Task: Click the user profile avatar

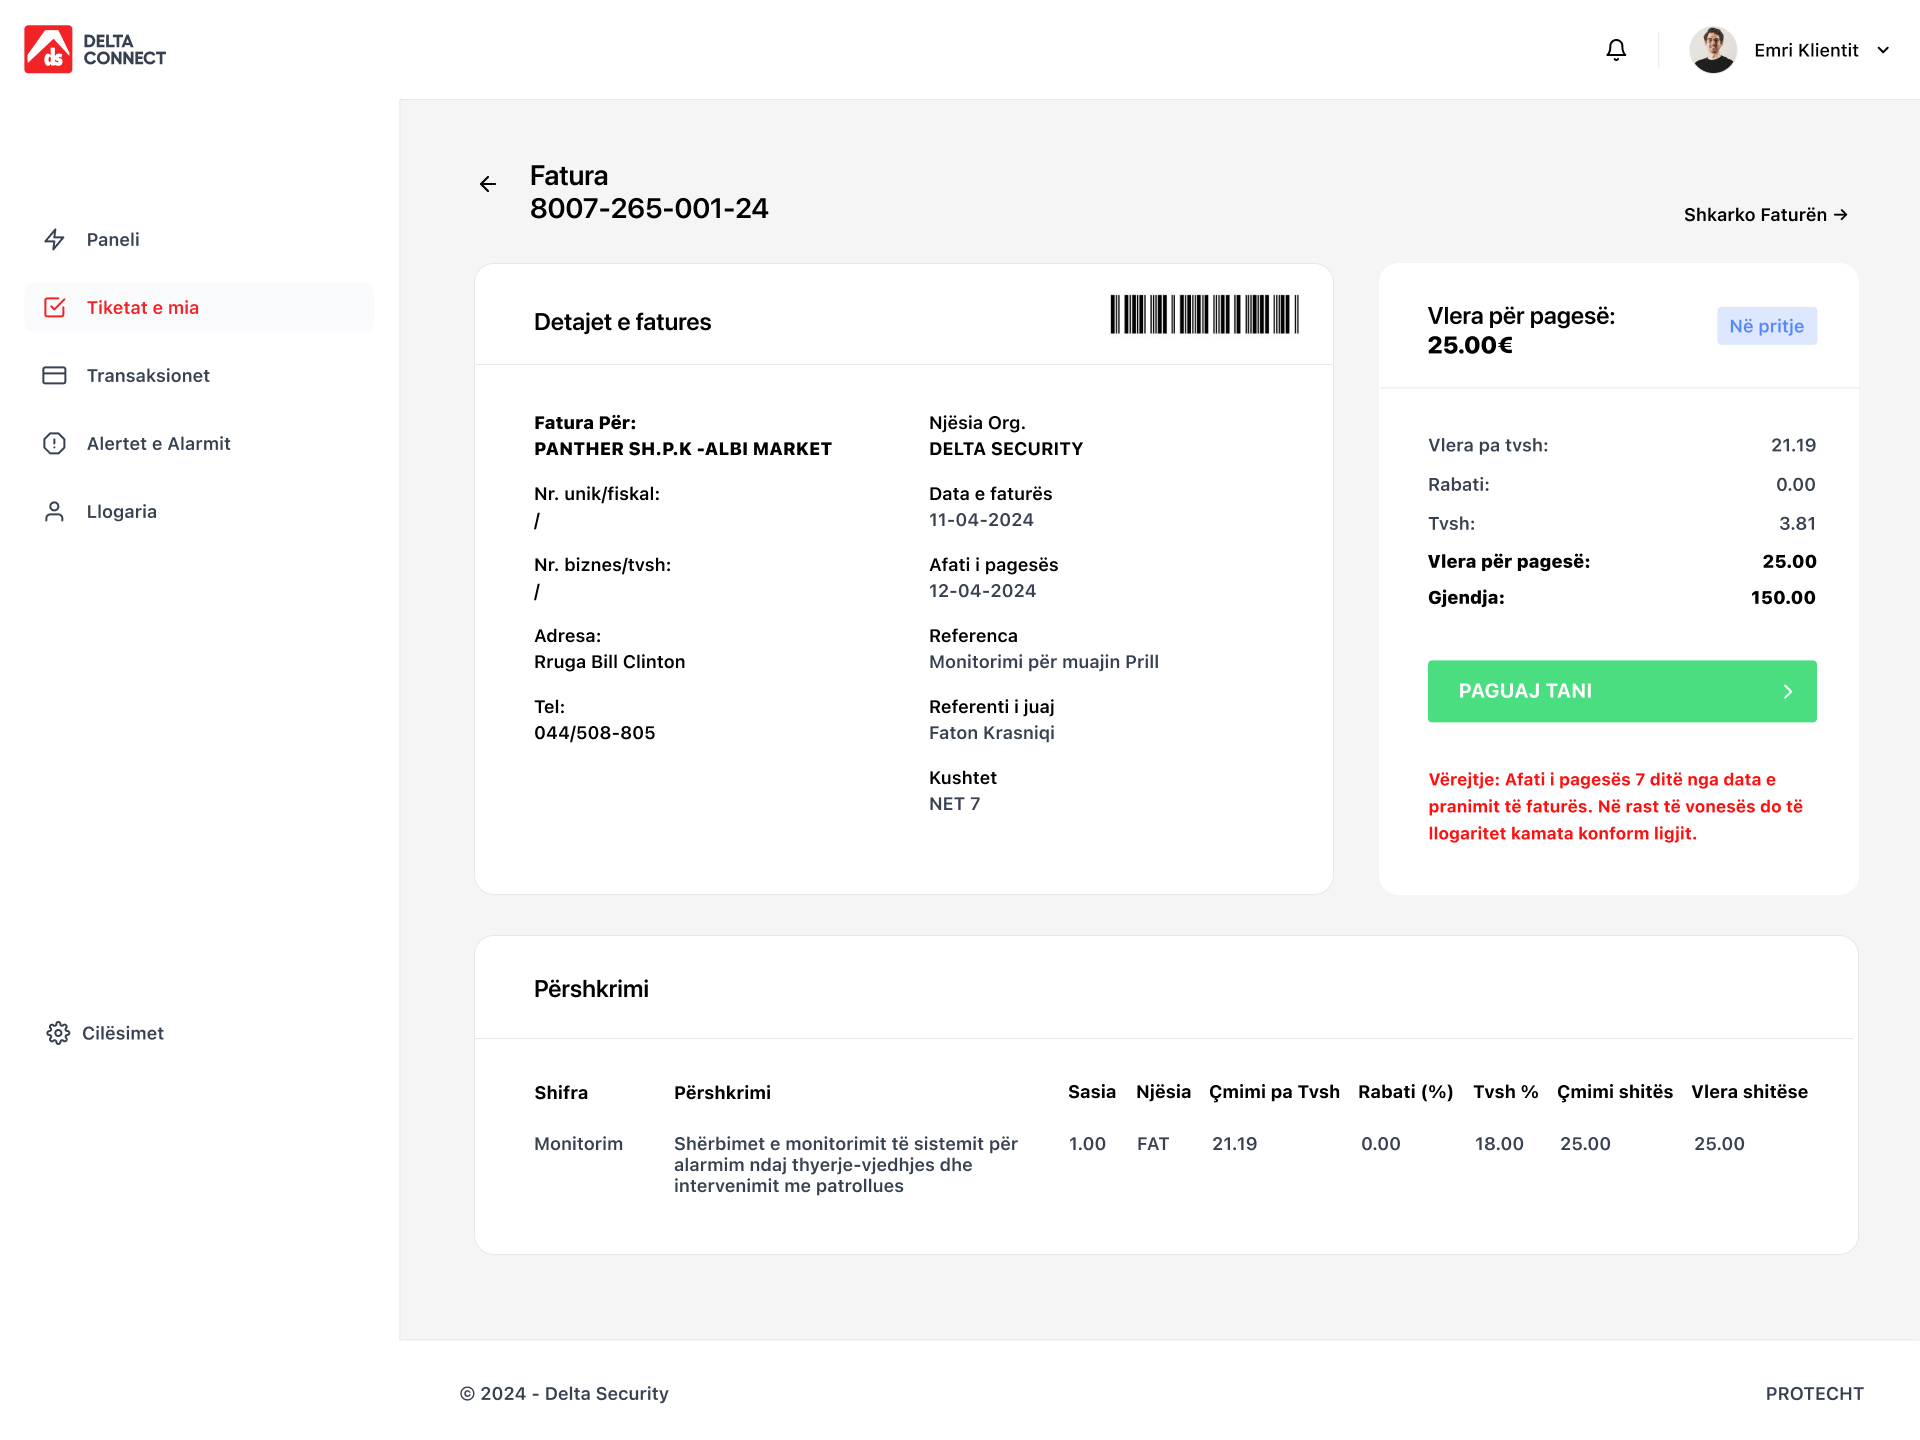Action: point(1713,50)
